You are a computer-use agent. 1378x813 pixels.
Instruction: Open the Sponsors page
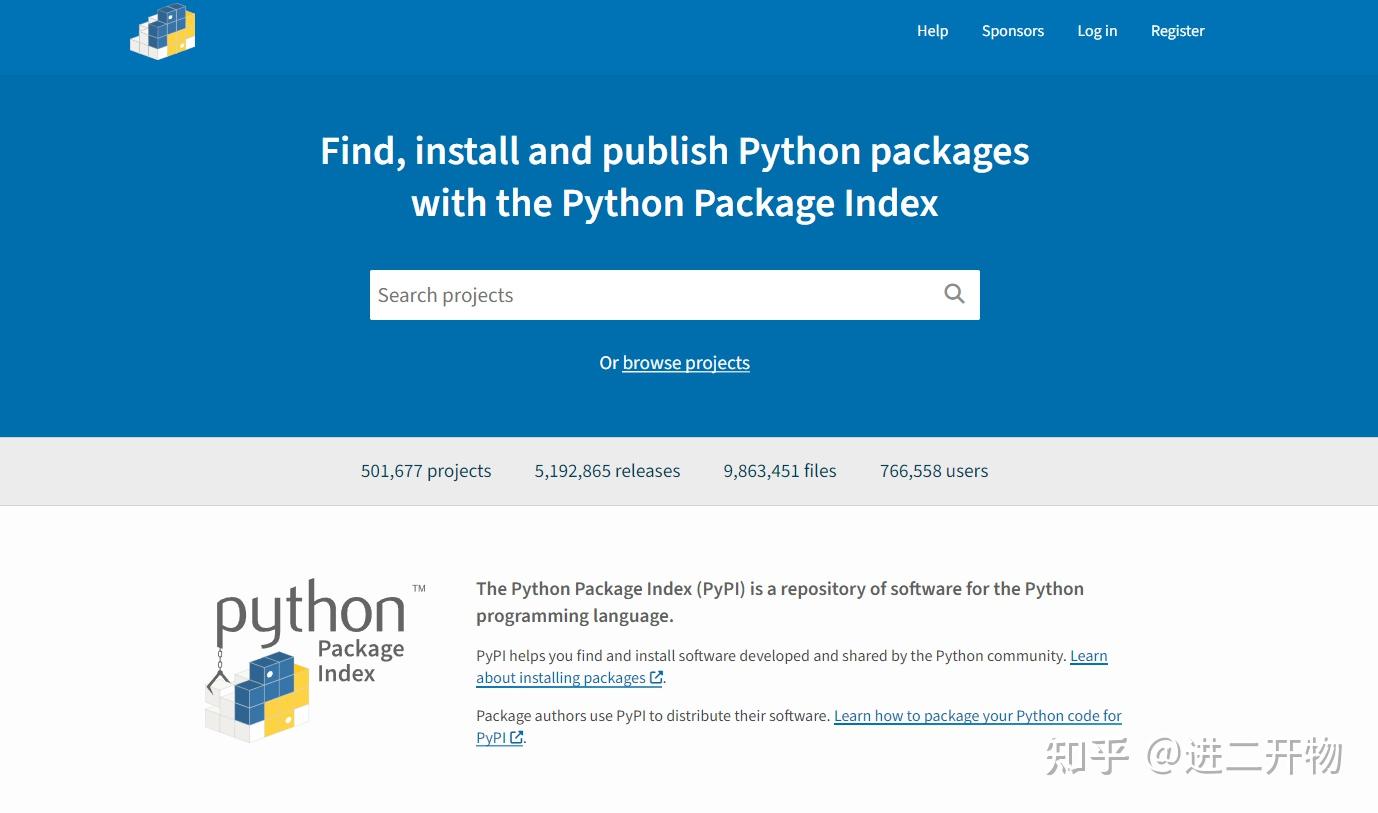(1012, 31)
